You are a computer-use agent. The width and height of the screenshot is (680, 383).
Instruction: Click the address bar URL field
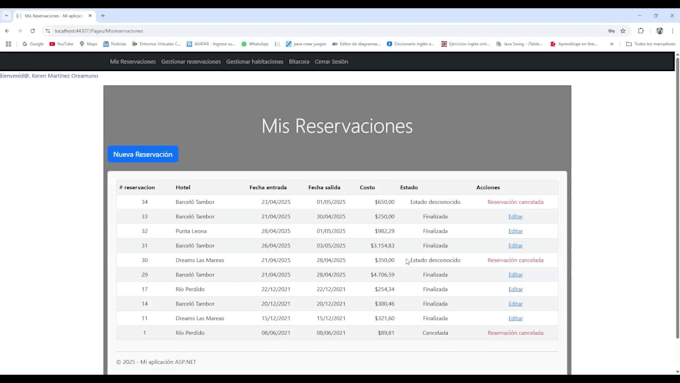coord(325,31)
